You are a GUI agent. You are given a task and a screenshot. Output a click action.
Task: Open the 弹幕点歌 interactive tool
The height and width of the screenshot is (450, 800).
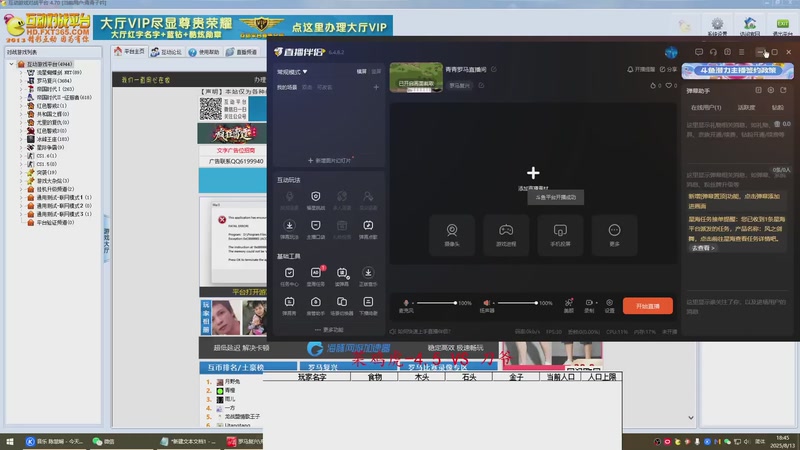point(368,230)
